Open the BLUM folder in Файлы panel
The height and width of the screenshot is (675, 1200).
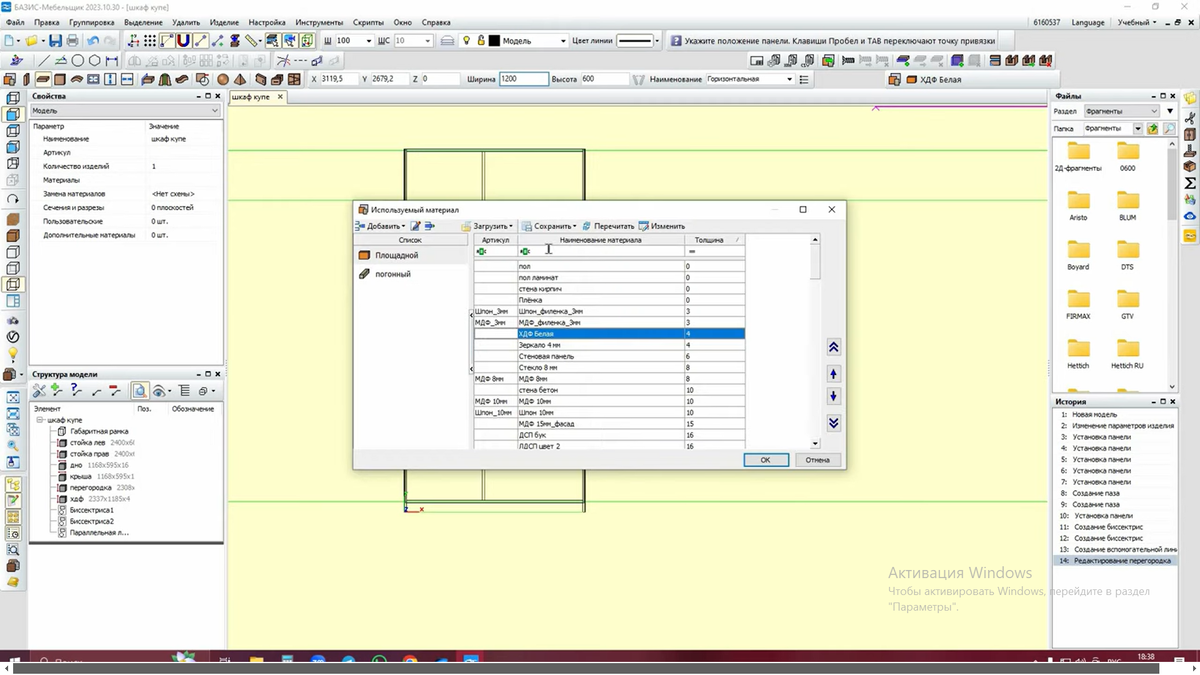1127,204
